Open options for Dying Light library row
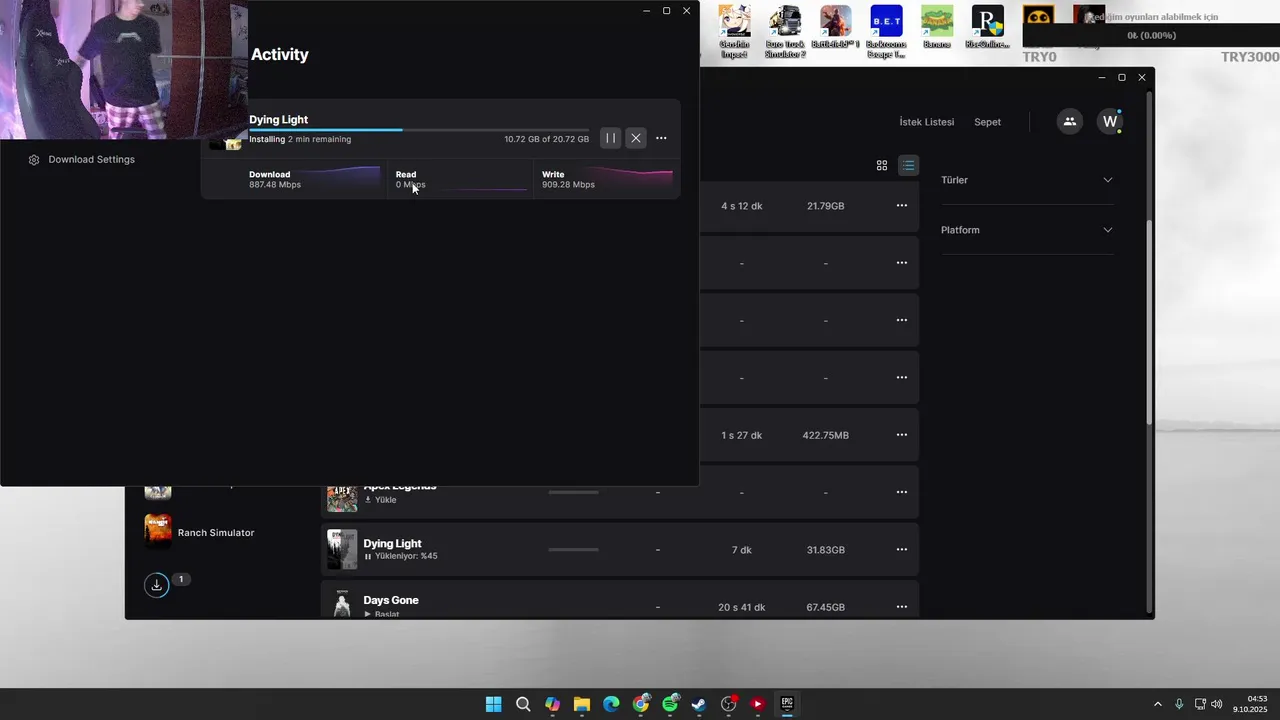The width and height of the screenshot is (1280, 720). [x=902, y=549]
